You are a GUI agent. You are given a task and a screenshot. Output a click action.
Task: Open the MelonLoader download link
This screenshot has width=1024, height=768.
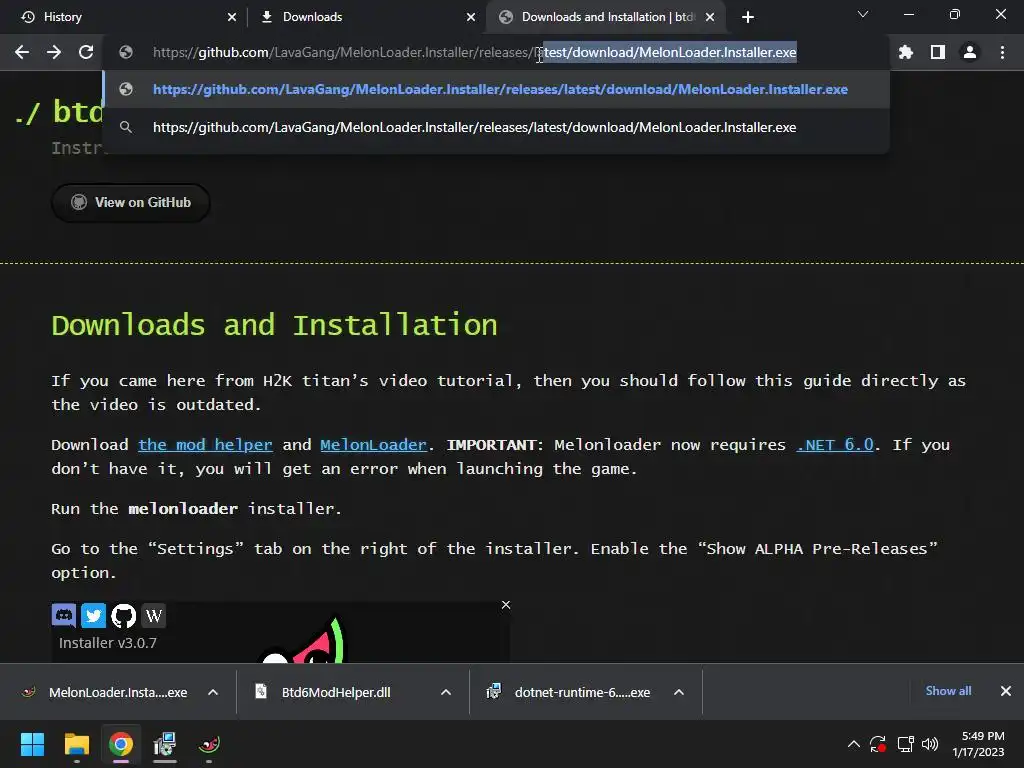pyautogui.click(x=374, y=445)
